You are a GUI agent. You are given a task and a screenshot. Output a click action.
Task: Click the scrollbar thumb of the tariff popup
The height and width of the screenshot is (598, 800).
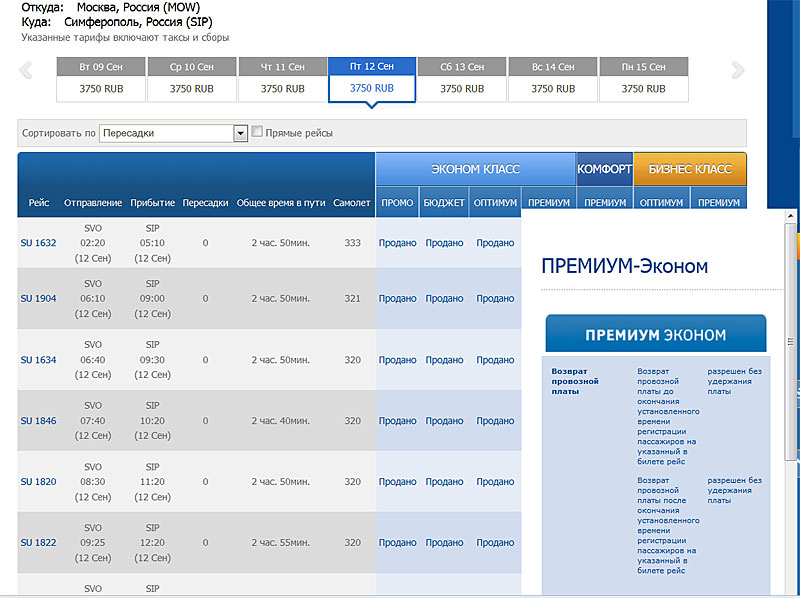pos(790,342)
